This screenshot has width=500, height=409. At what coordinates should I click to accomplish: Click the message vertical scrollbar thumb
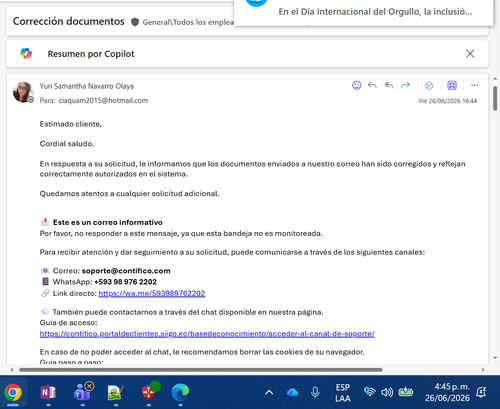[x=495, y=98]
